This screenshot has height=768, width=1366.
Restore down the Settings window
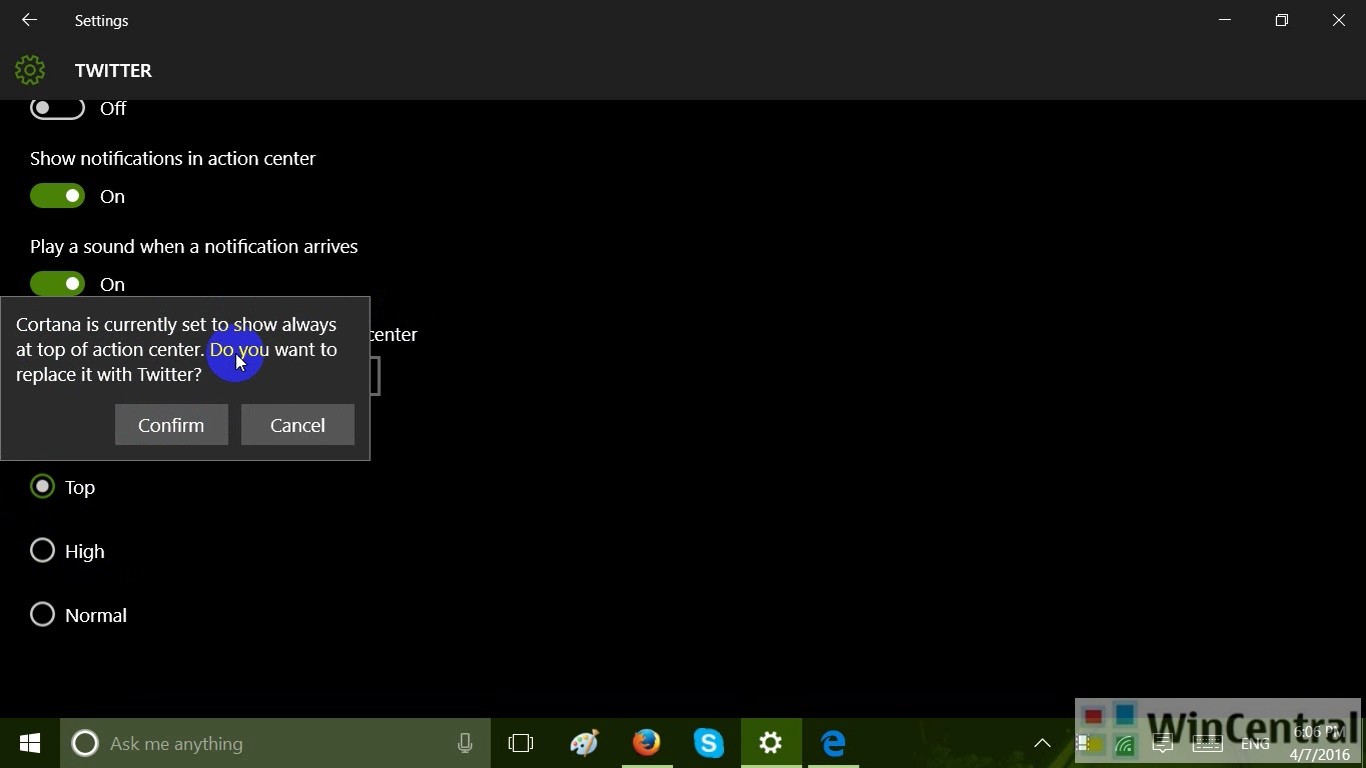1281,20
